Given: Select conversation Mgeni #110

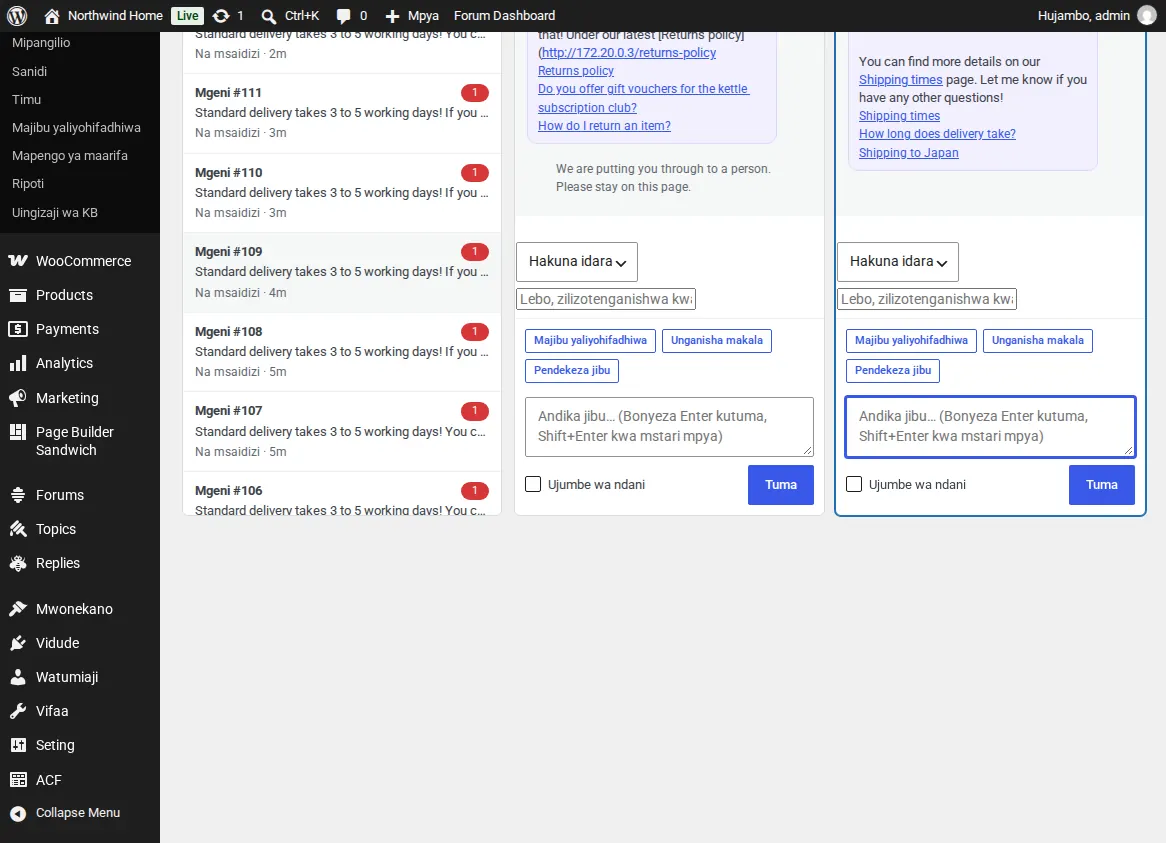Looking at the screenshot, I should tap(342, 193).
